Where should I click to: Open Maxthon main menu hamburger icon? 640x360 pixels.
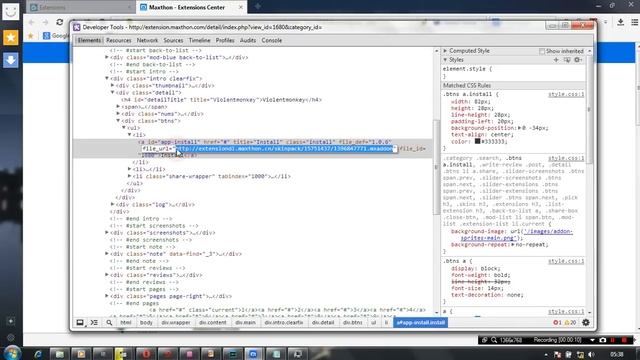tap(635, 22)
